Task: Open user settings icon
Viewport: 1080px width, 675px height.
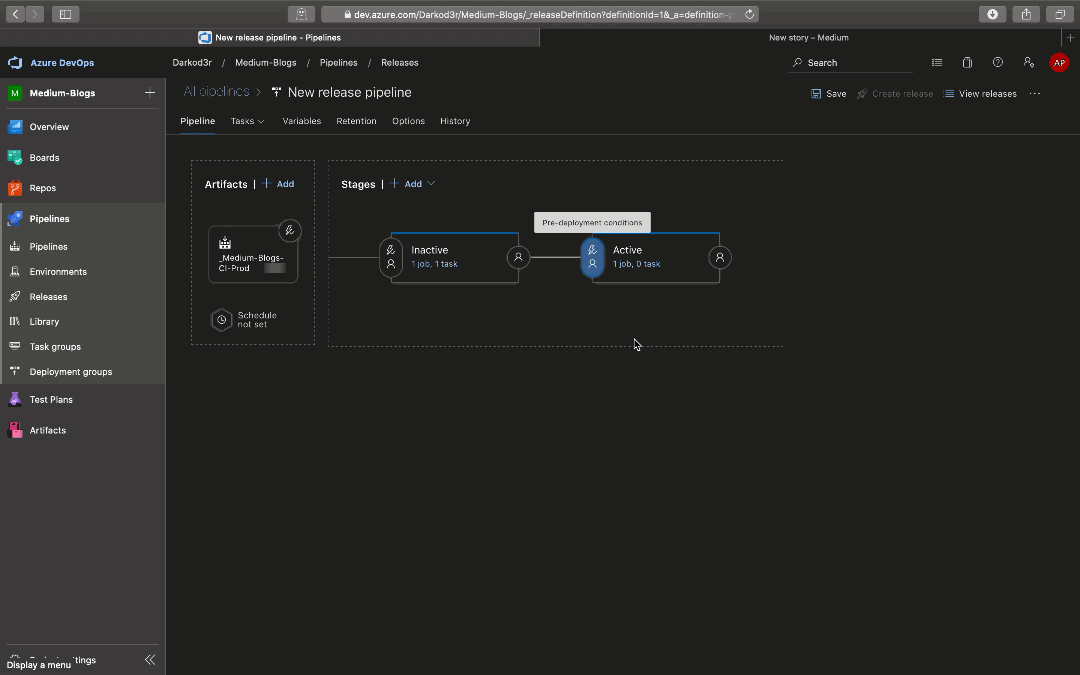Action: point(1028,63)
